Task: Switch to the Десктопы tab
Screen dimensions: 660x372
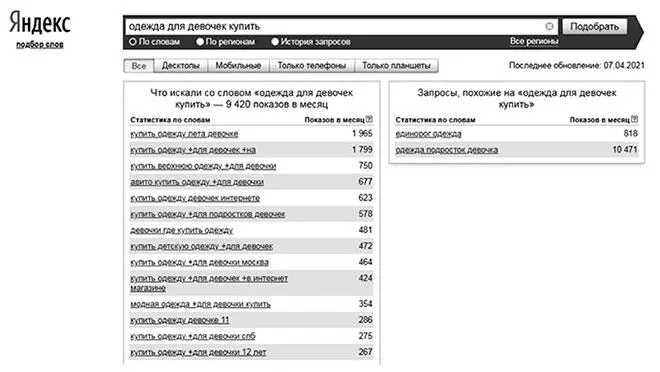Action: point(181,66)
